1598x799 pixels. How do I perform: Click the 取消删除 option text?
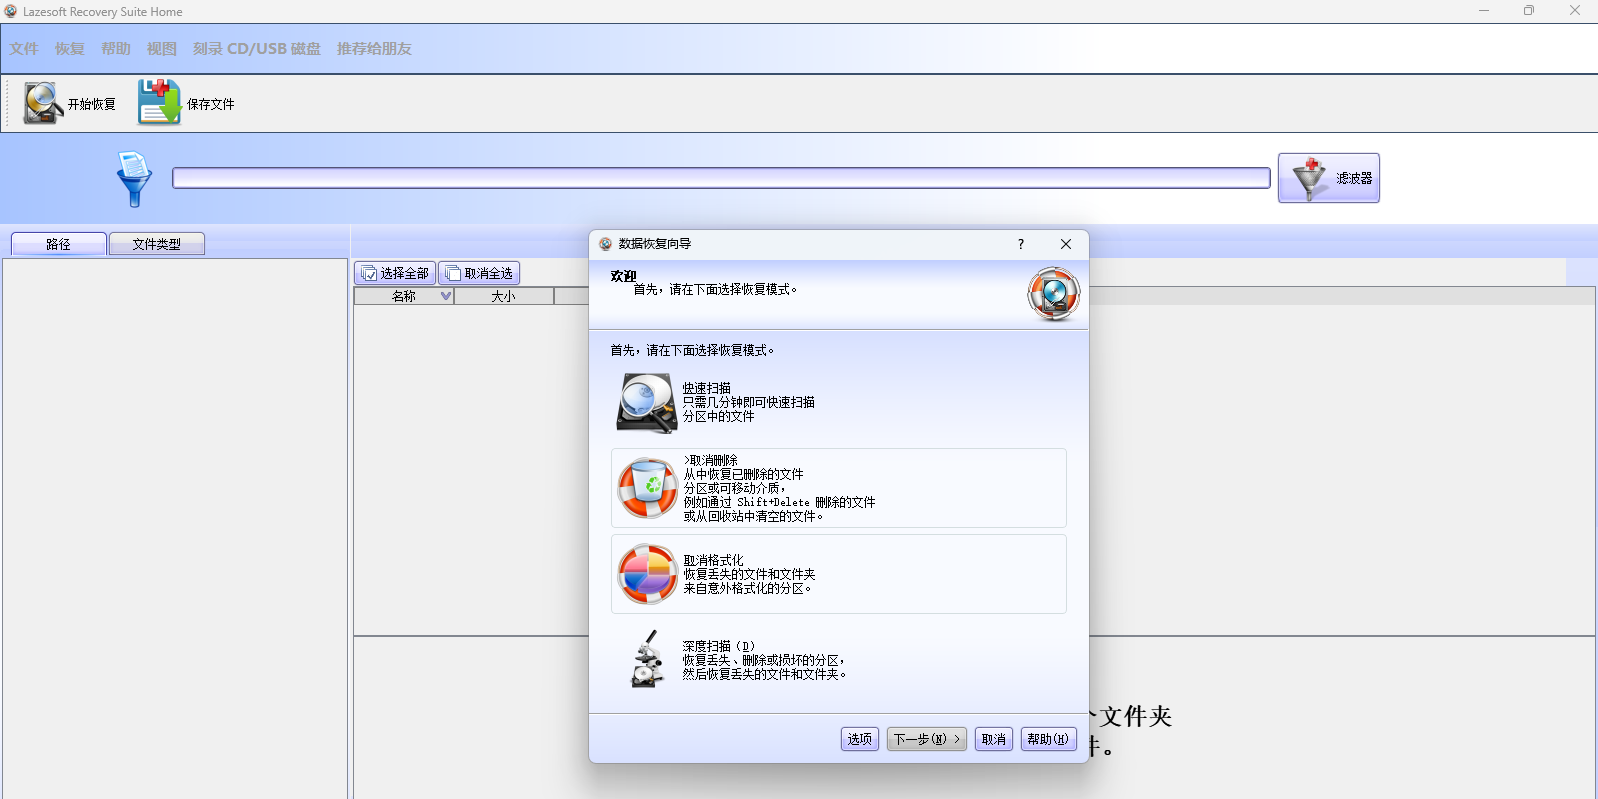click(x=779, y=488)
